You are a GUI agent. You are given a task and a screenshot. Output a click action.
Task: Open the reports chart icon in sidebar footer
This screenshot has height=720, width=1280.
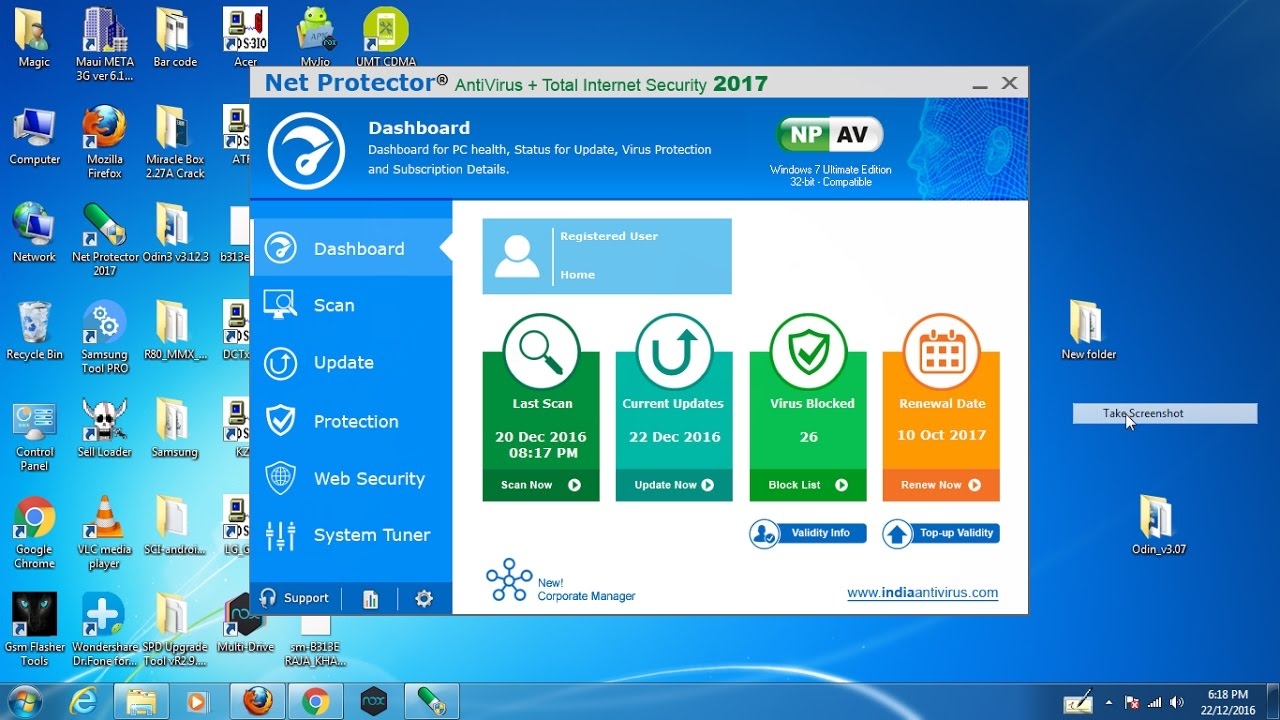point(371,599)
